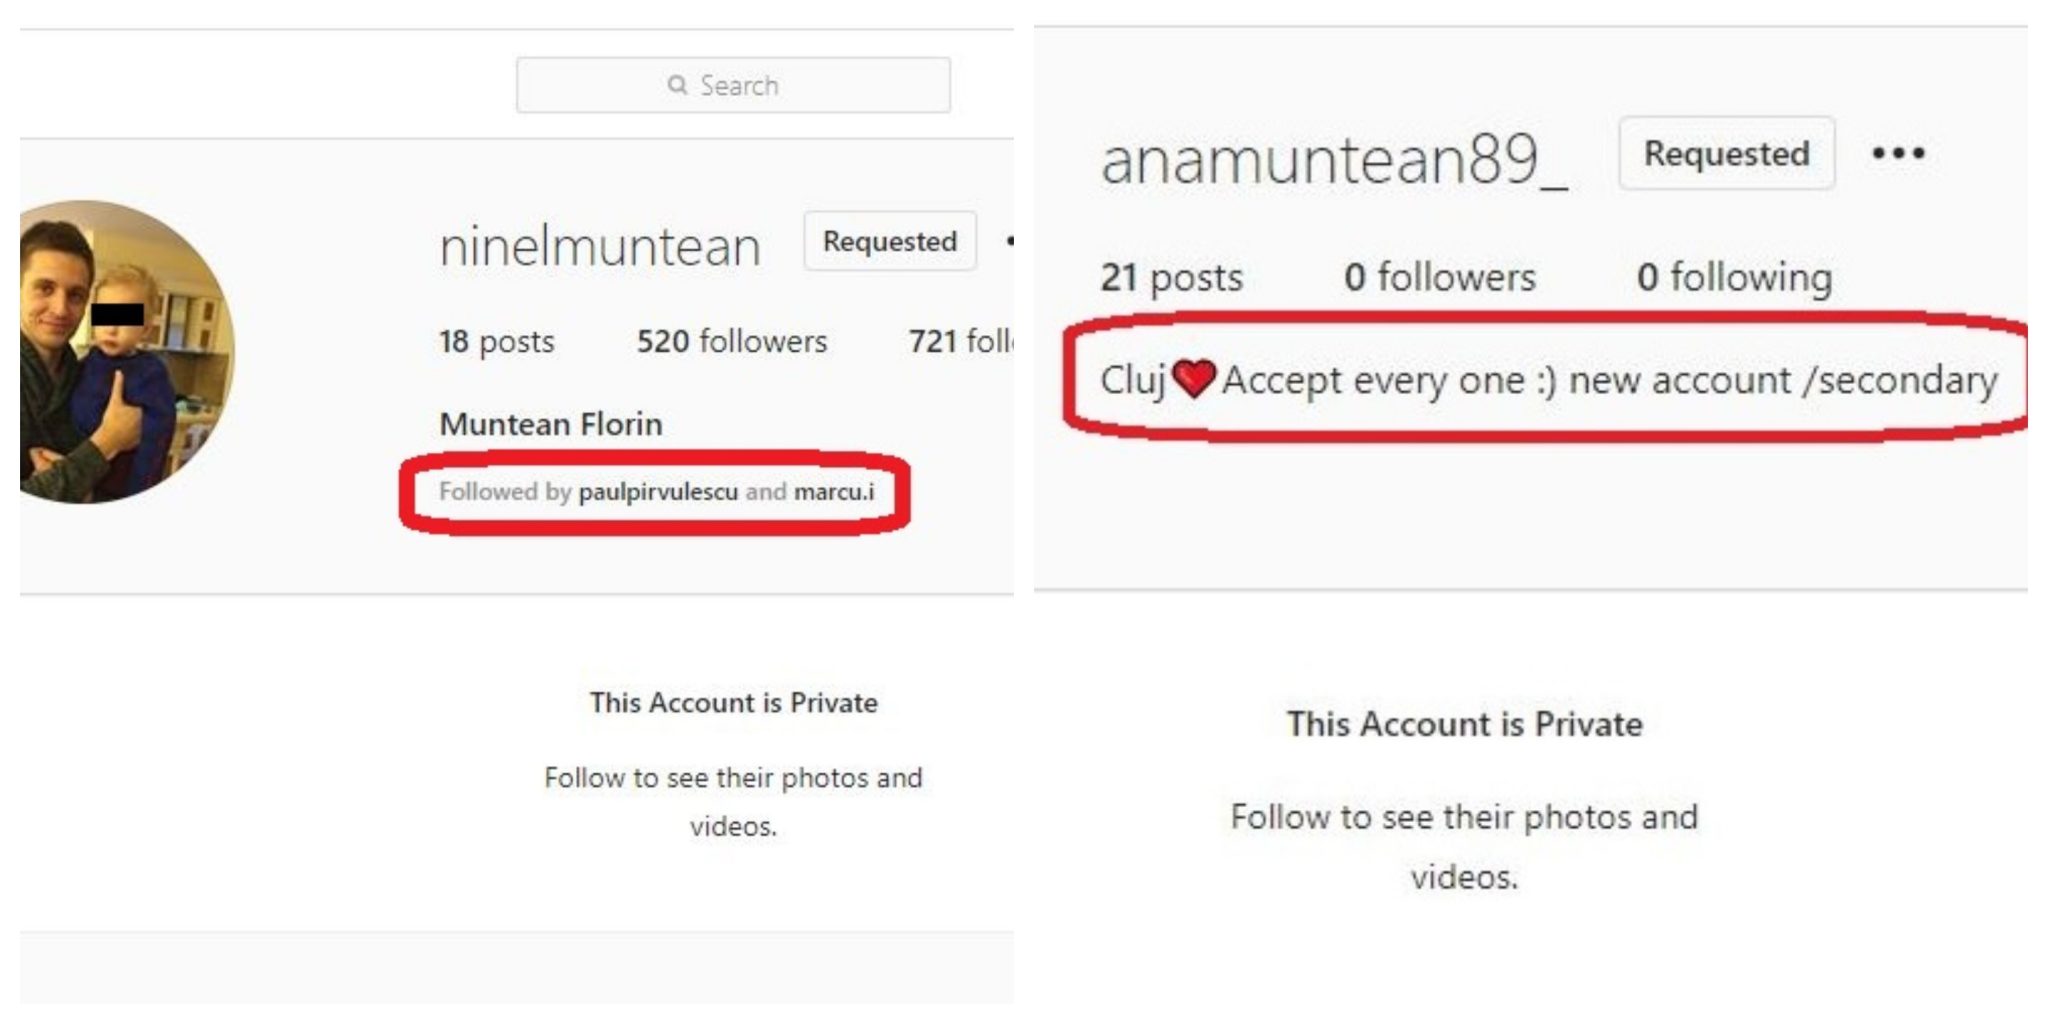Click the ninelmuntean username heading

click(x=600, y=246)
